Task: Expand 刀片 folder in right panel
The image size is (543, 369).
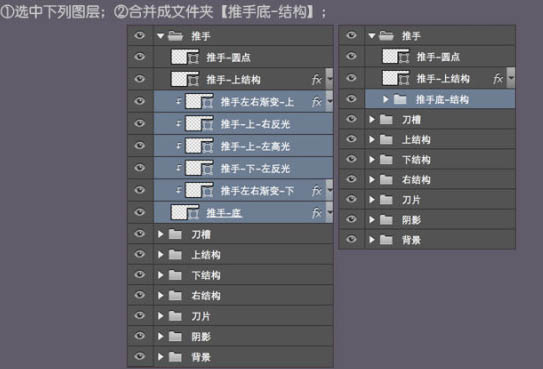Action: (372, 199)
